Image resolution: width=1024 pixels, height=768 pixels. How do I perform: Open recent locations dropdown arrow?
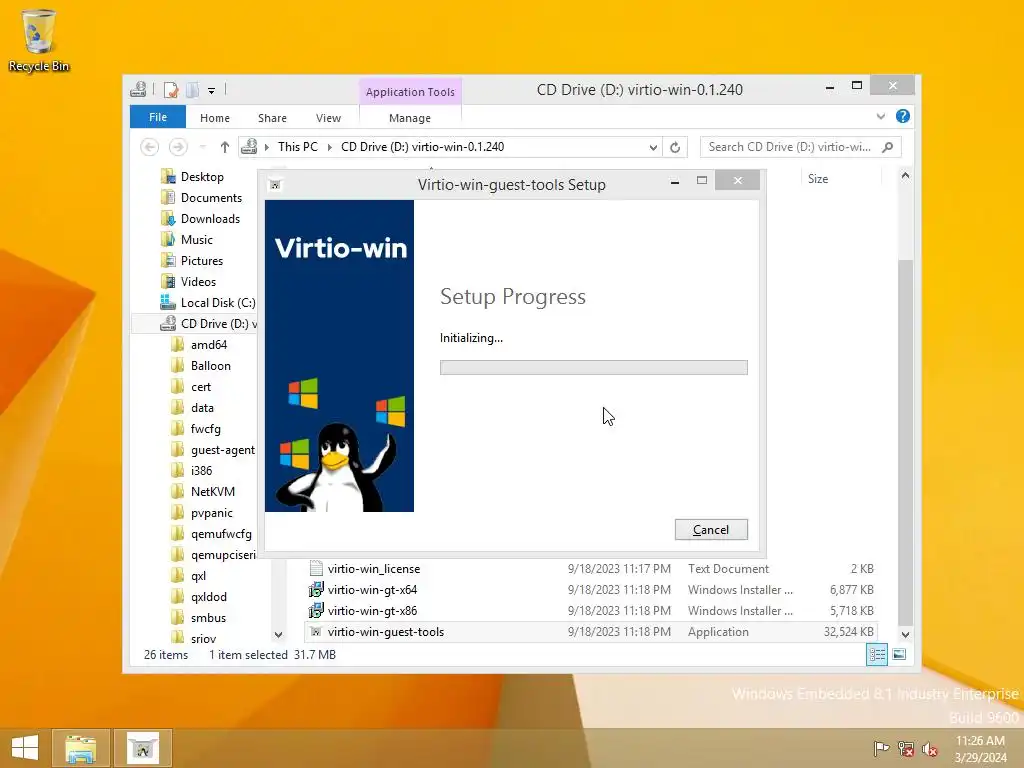click(202, 147)
